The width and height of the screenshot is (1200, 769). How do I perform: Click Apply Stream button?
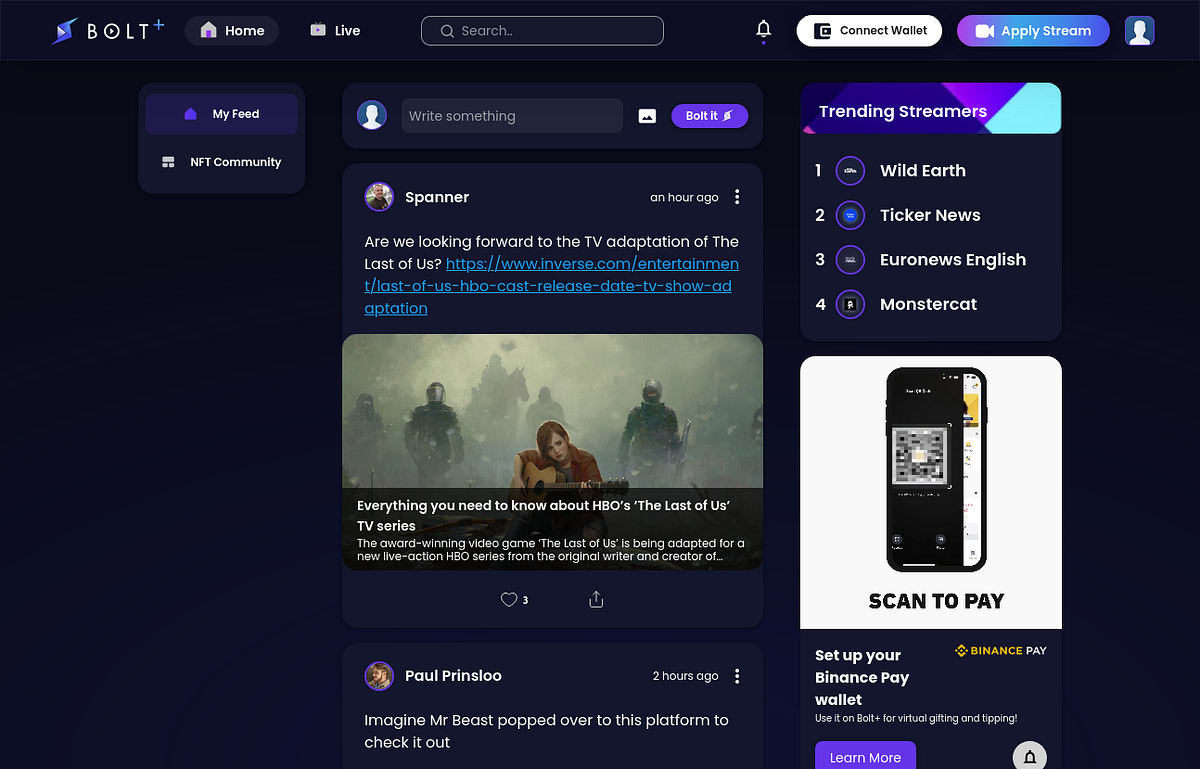tap(1033, 31)
